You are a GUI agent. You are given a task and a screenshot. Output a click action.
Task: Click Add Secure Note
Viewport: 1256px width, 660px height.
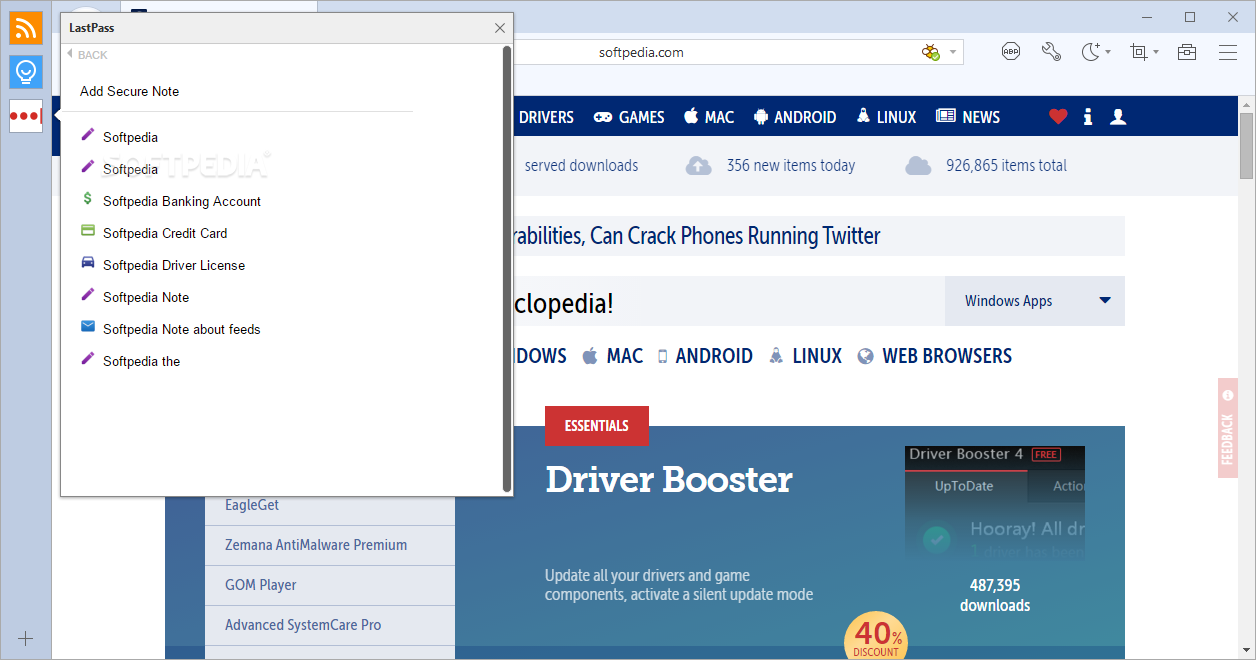pos(130,91)
